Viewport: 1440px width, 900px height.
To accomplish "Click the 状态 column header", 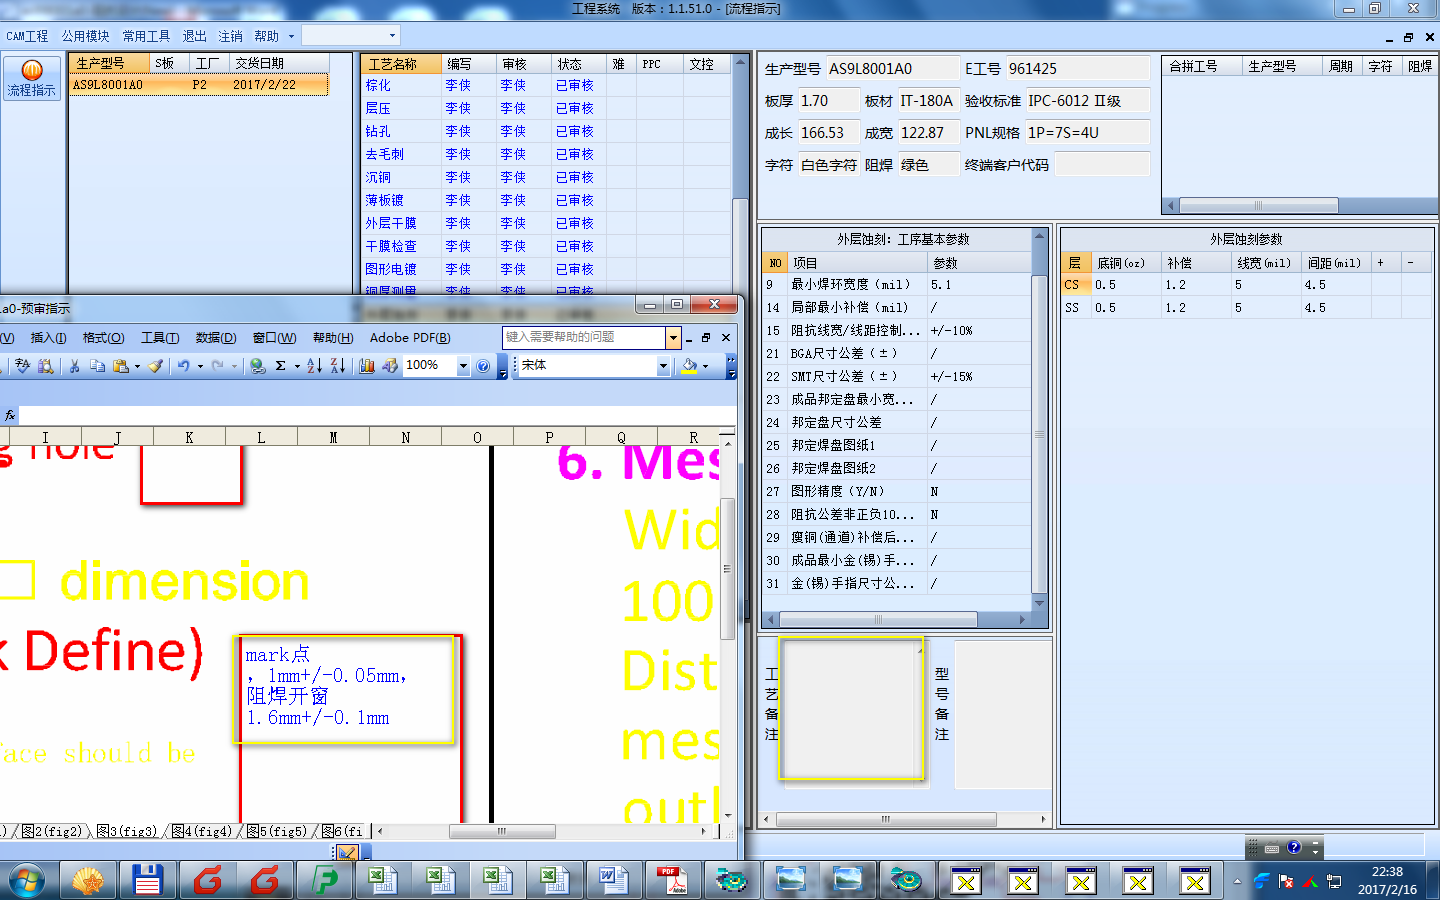I will click(x=579, y=64).
